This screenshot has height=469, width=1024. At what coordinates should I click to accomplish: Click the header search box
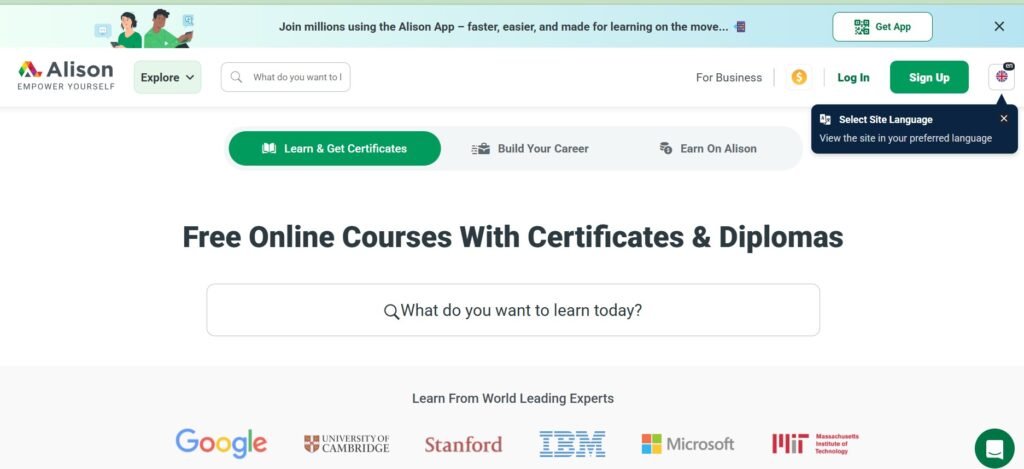click(x=285, y=77)
